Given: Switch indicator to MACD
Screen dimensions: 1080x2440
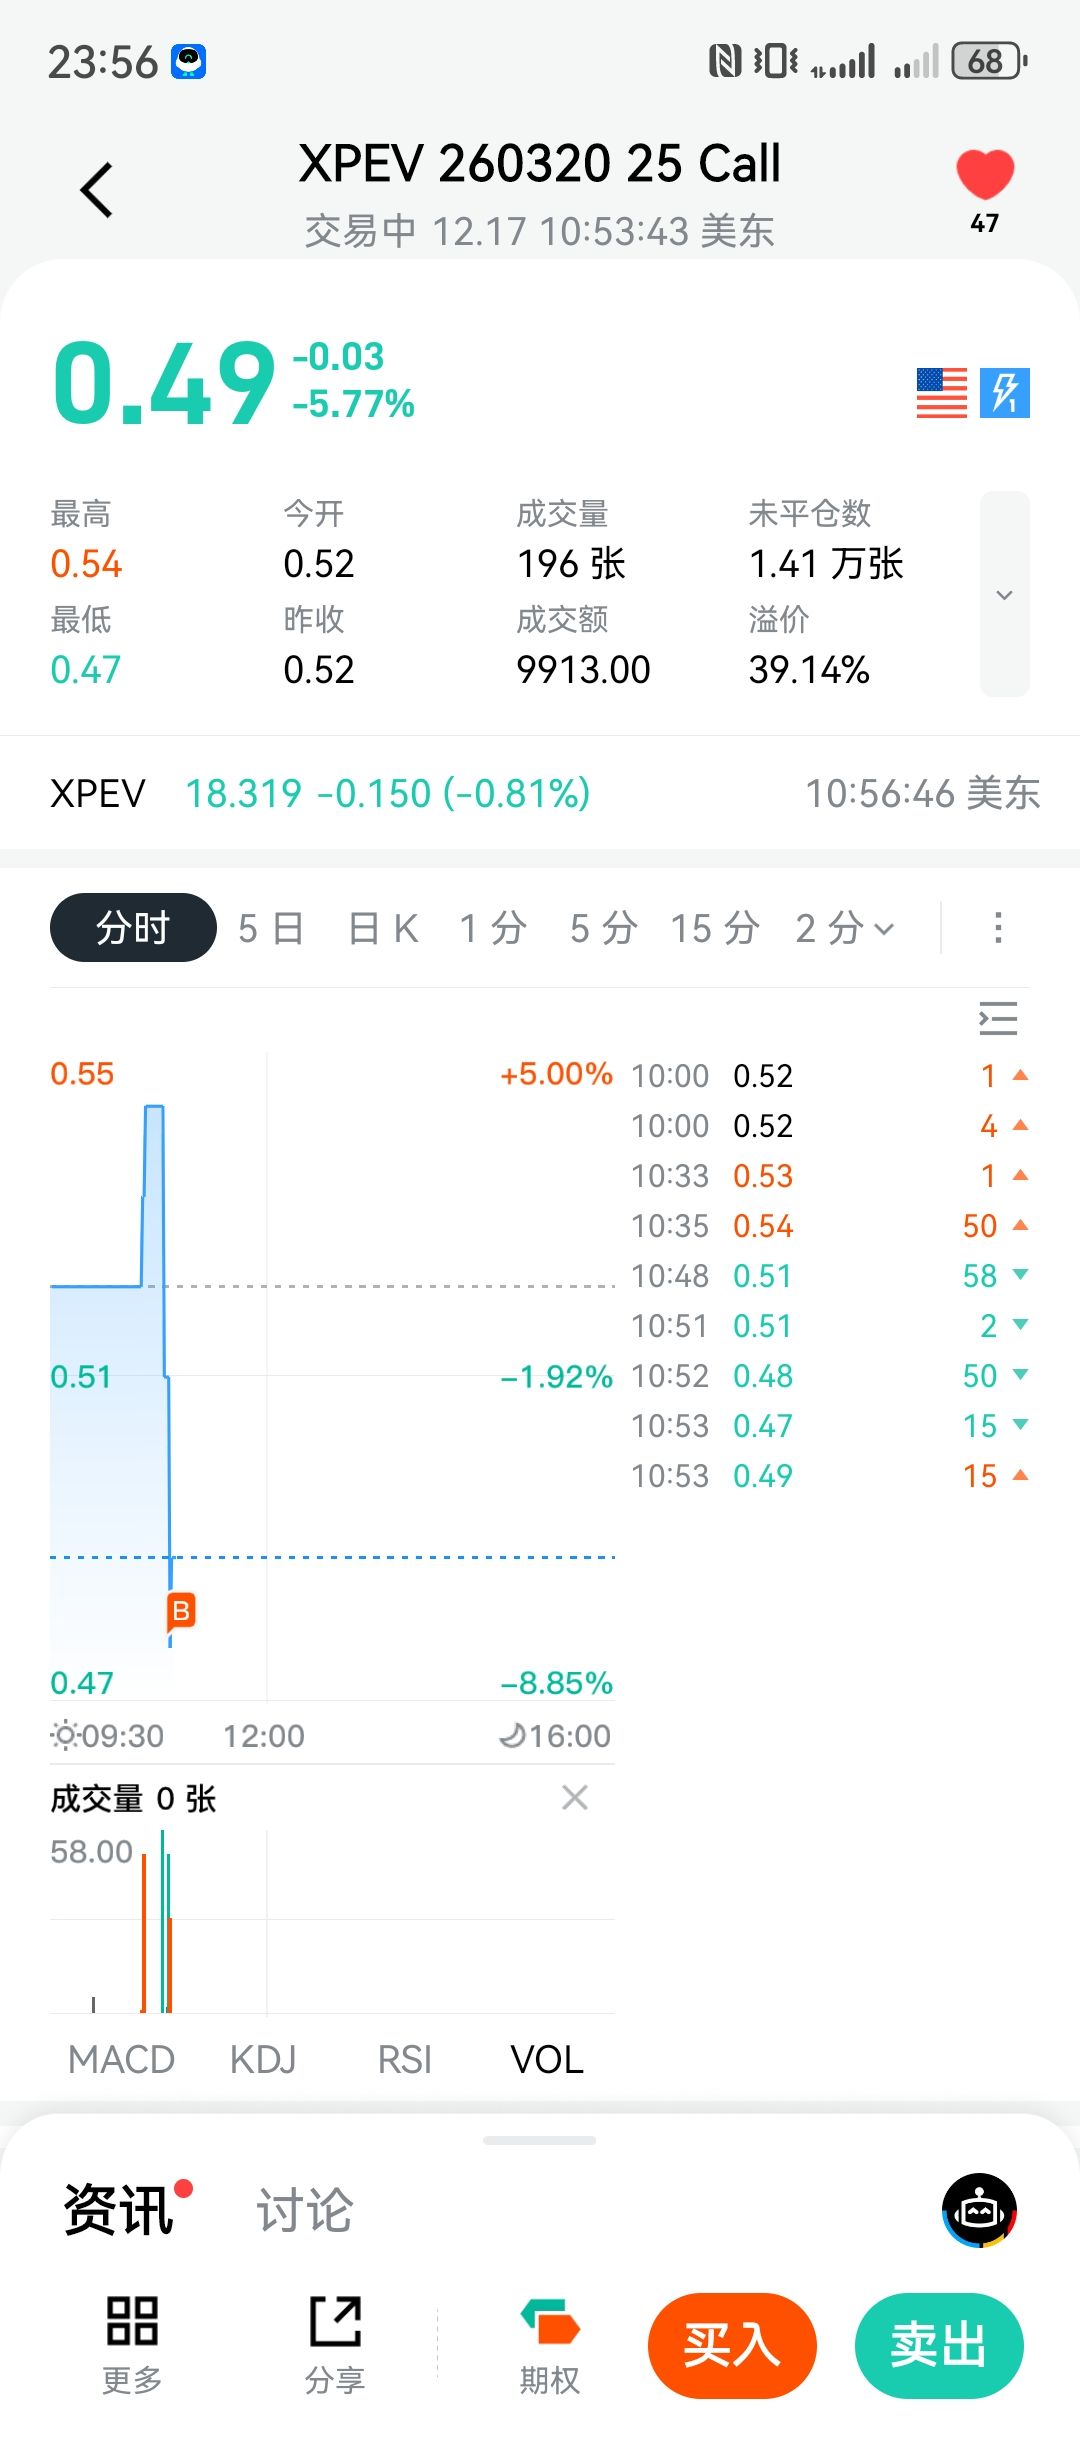Looking at the screenshot, I should click(121, 2060).
